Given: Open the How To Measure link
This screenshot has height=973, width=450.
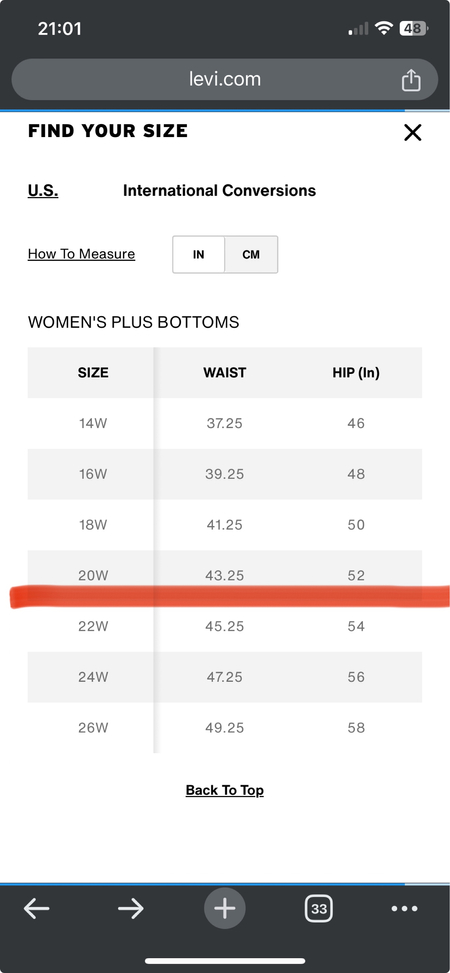Looking at the screenshot, I should pyautogui.click(x=81, y=254).
